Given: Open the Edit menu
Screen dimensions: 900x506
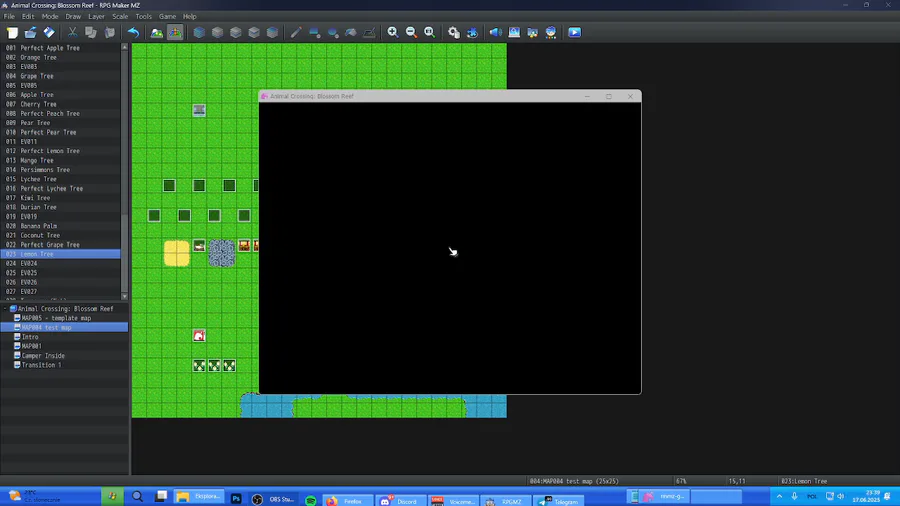Looking at the screenshot, I should (28, 17).
